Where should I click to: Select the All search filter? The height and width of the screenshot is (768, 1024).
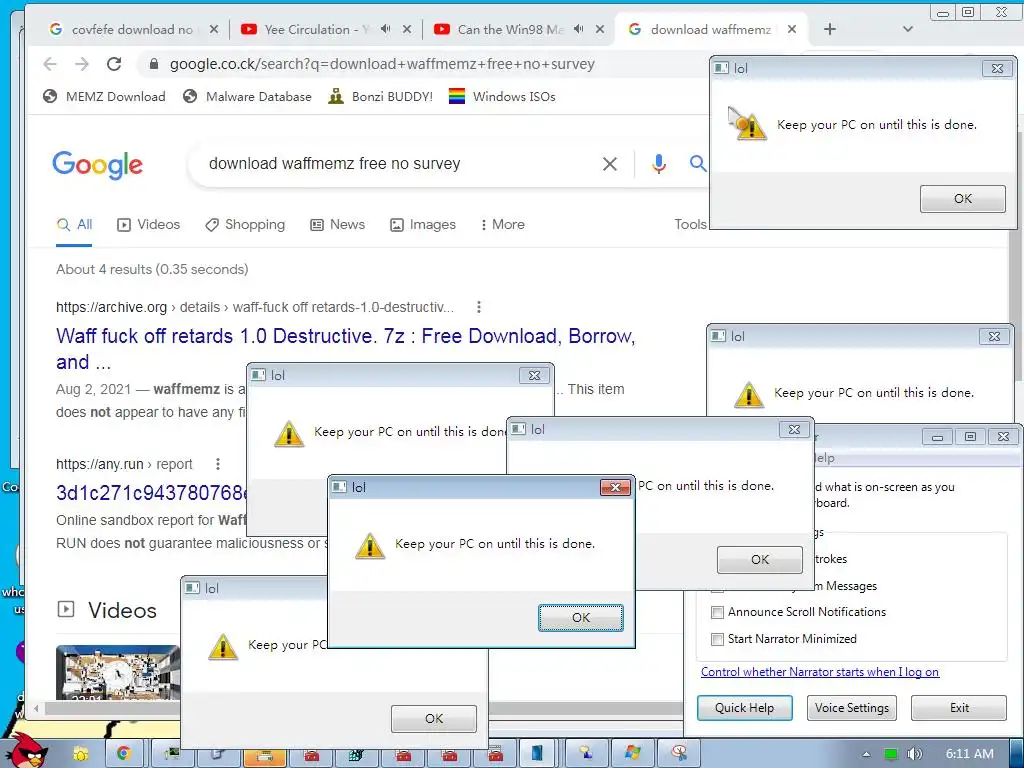tap(74, 225)
